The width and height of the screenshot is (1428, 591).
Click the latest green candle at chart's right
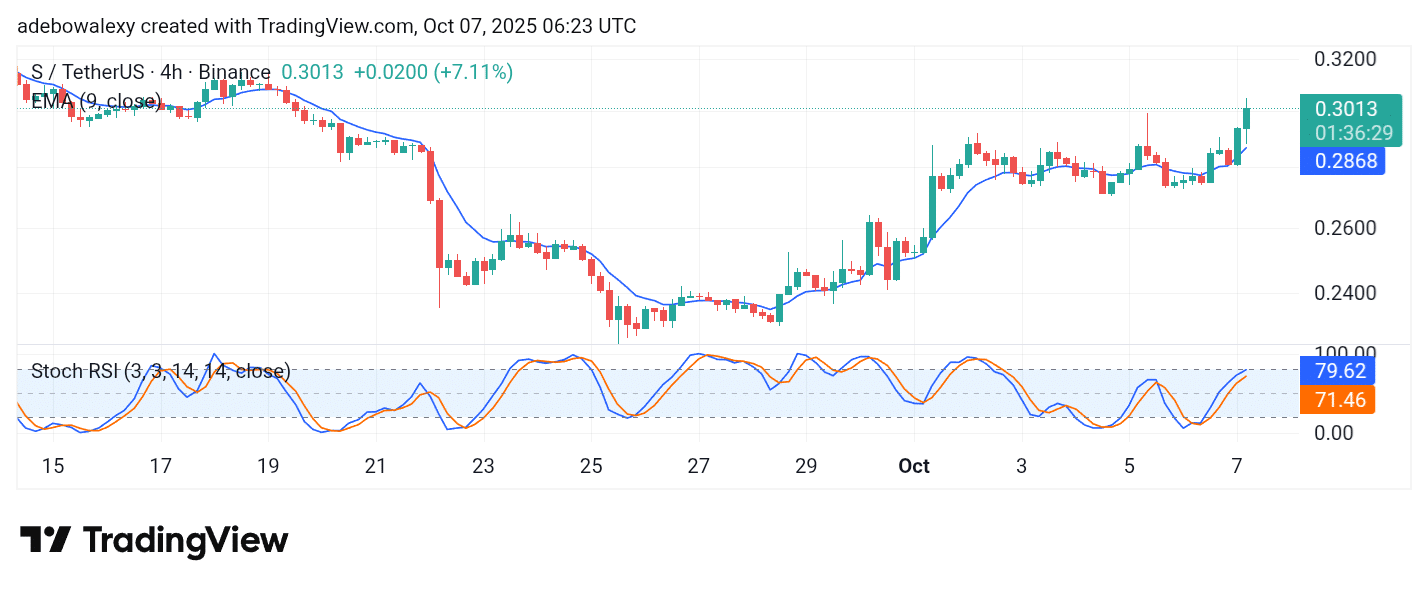coord(1246,118)
